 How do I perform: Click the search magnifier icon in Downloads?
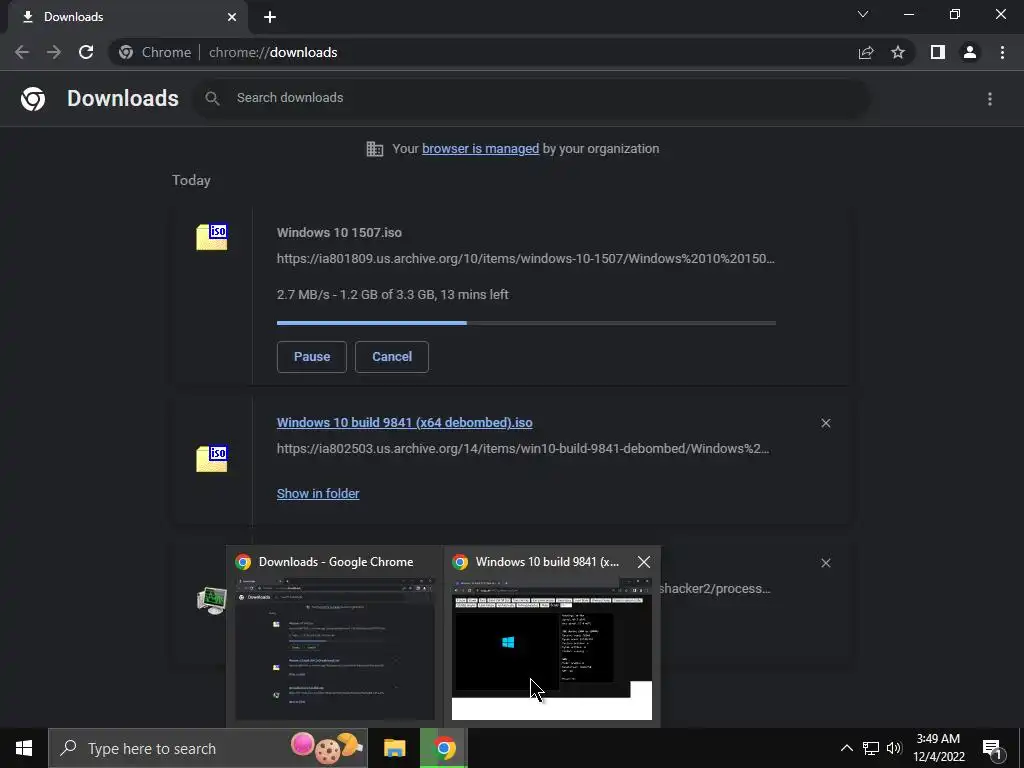pyautogui.click(x=212, y=99)
